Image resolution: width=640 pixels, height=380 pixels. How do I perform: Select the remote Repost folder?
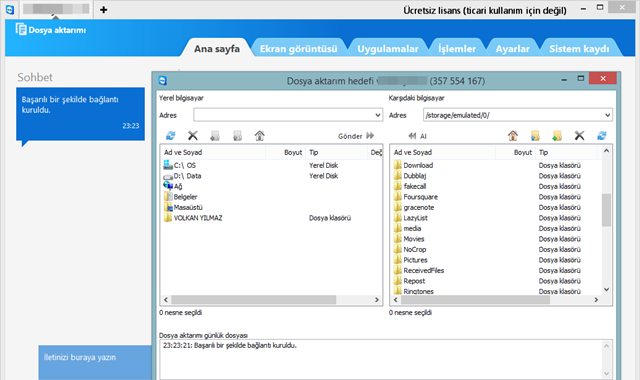tap(409, 281)
